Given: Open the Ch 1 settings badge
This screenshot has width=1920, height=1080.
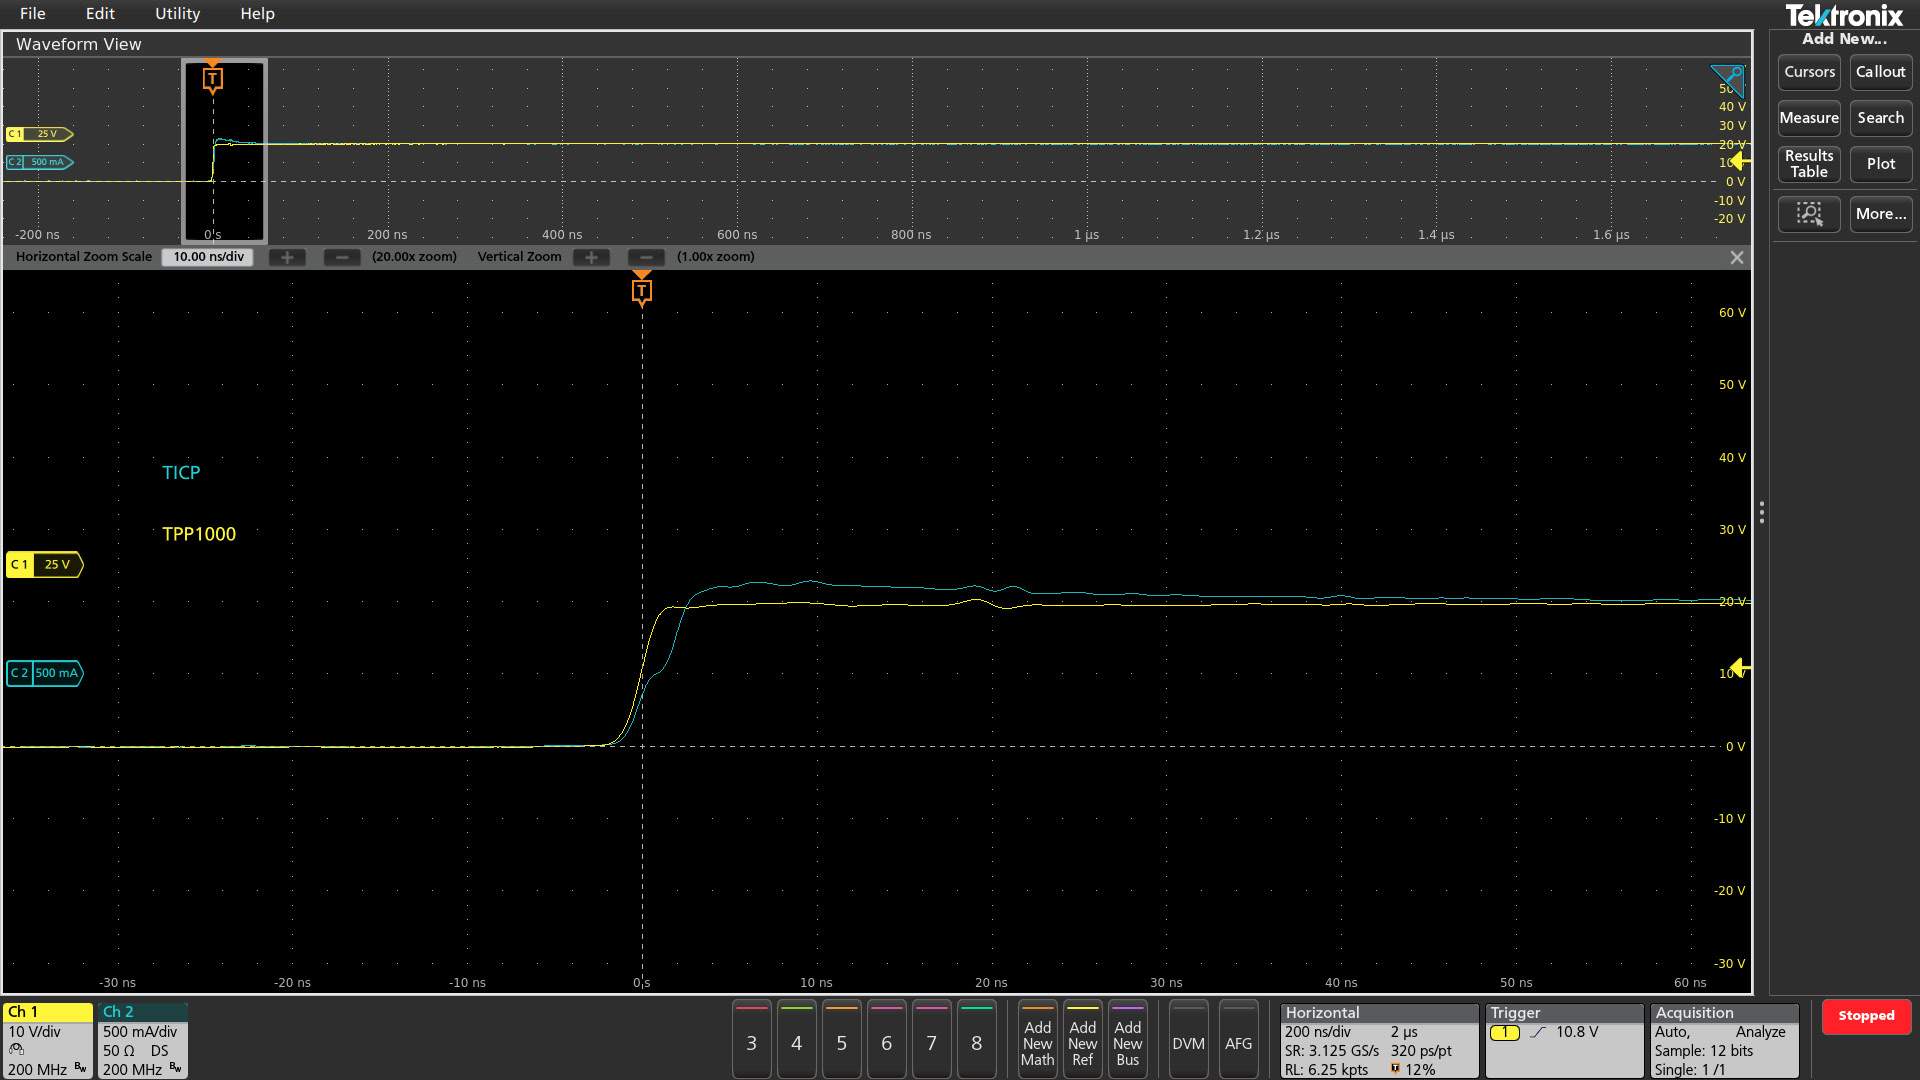Looking at the screenshot, I should [48, 1040].
